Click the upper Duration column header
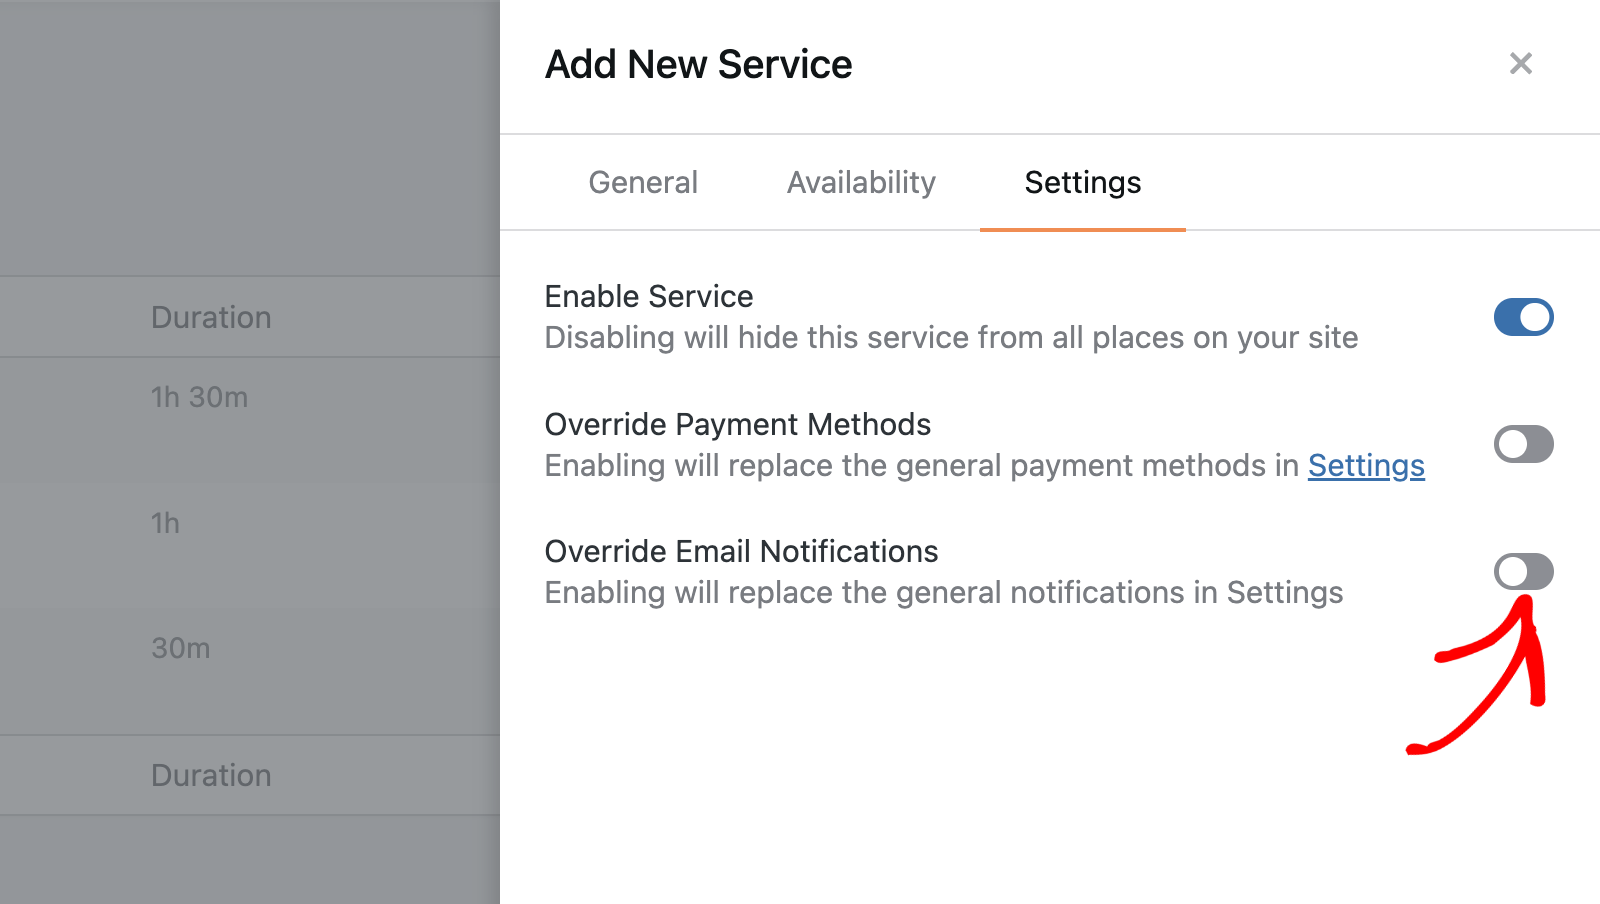Viewport: 1600px width, 904px height. pos(211,317)
